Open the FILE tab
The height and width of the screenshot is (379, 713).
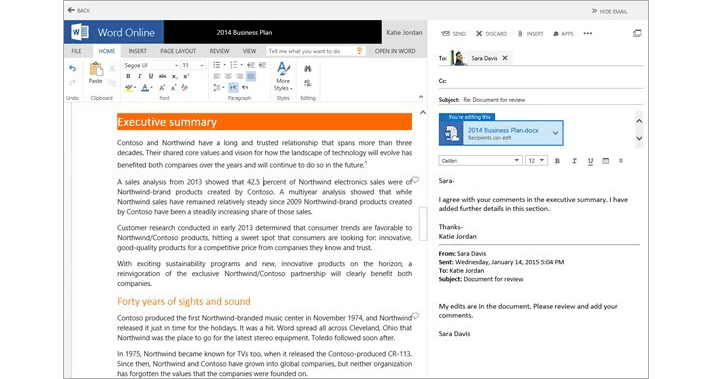(x=76, y=51)
